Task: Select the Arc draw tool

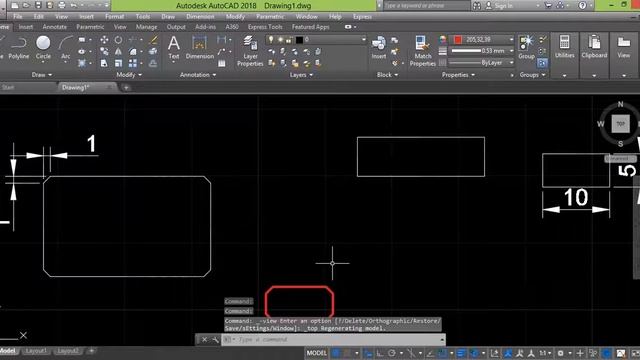Action: point(65,47)
